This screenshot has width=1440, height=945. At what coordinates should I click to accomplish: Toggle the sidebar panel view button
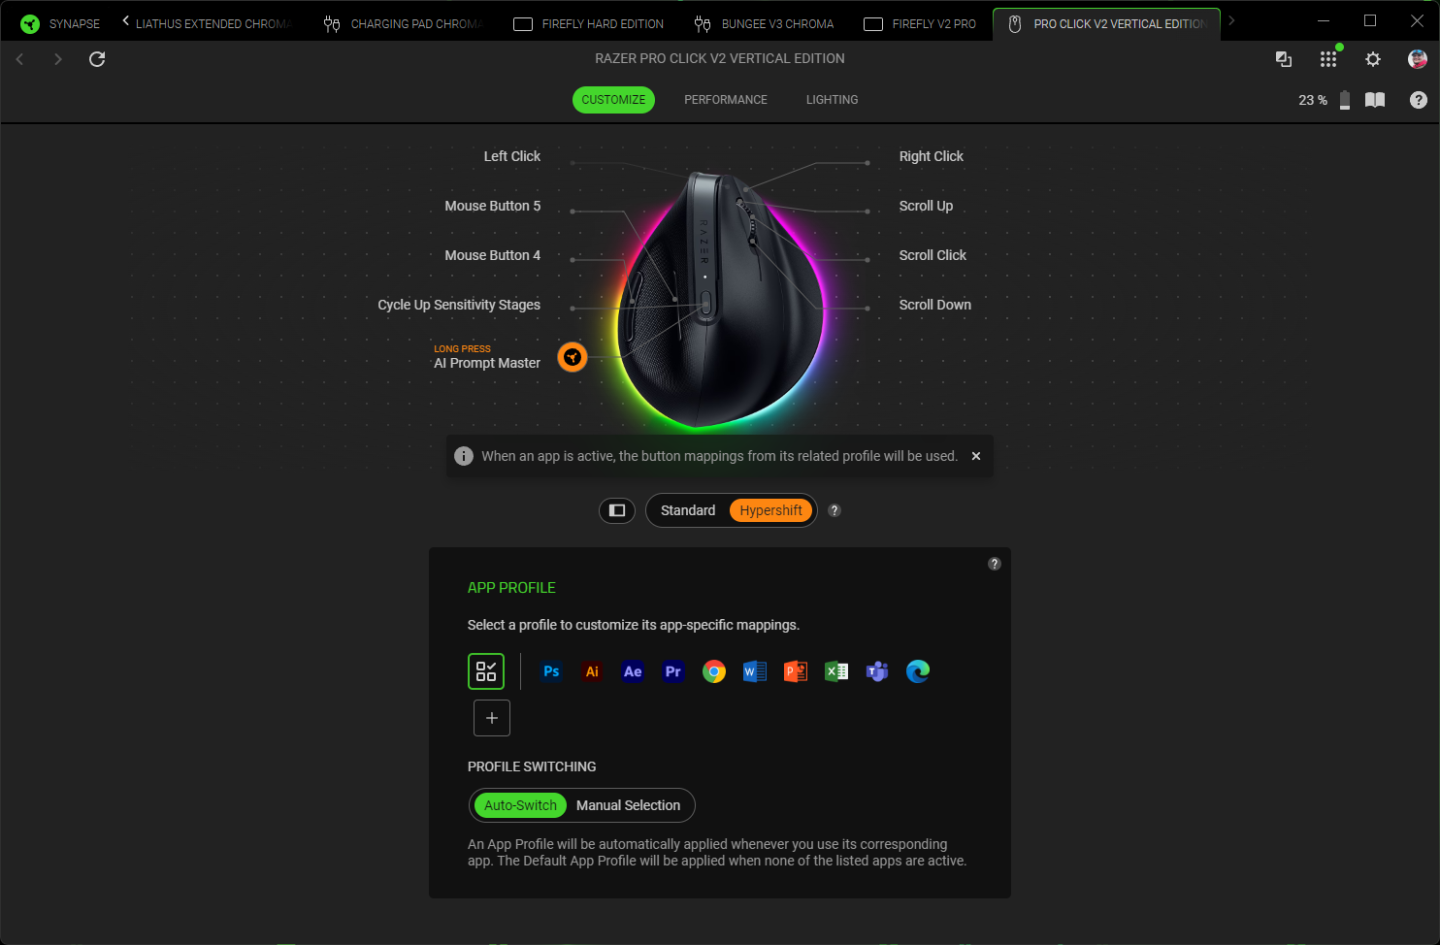[617, 511]
